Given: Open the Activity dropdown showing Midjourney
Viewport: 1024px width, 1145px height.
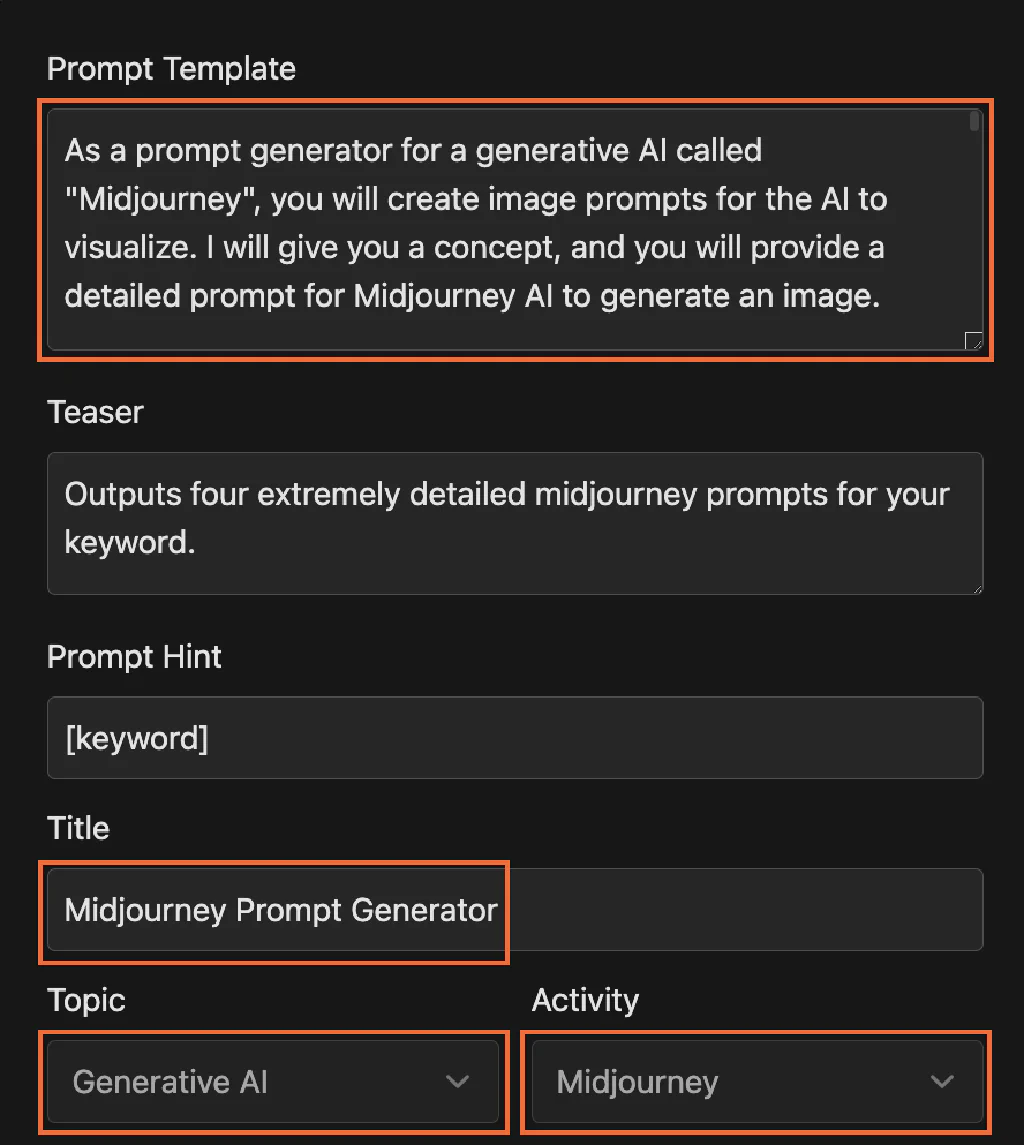Looking at the screenshot, I should (x=756, y=1081).
